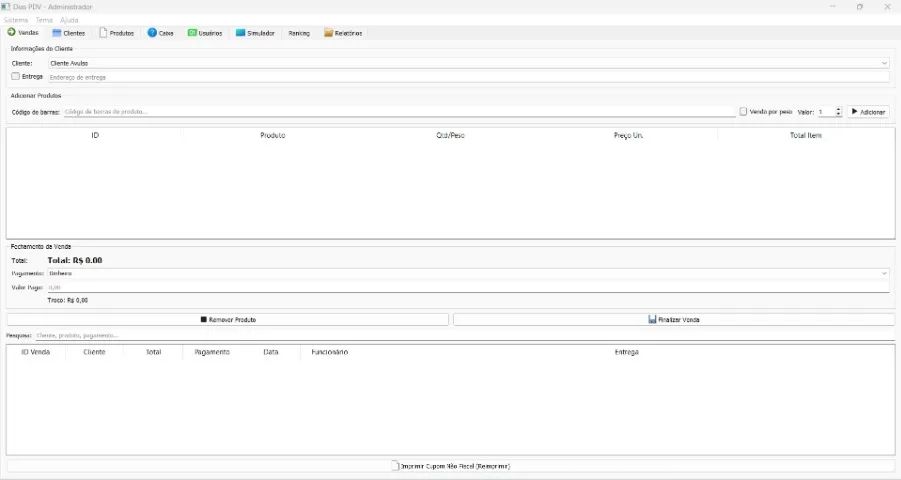Switch to the Ranking tab
901x480 pixels.
tap(299, 33)
